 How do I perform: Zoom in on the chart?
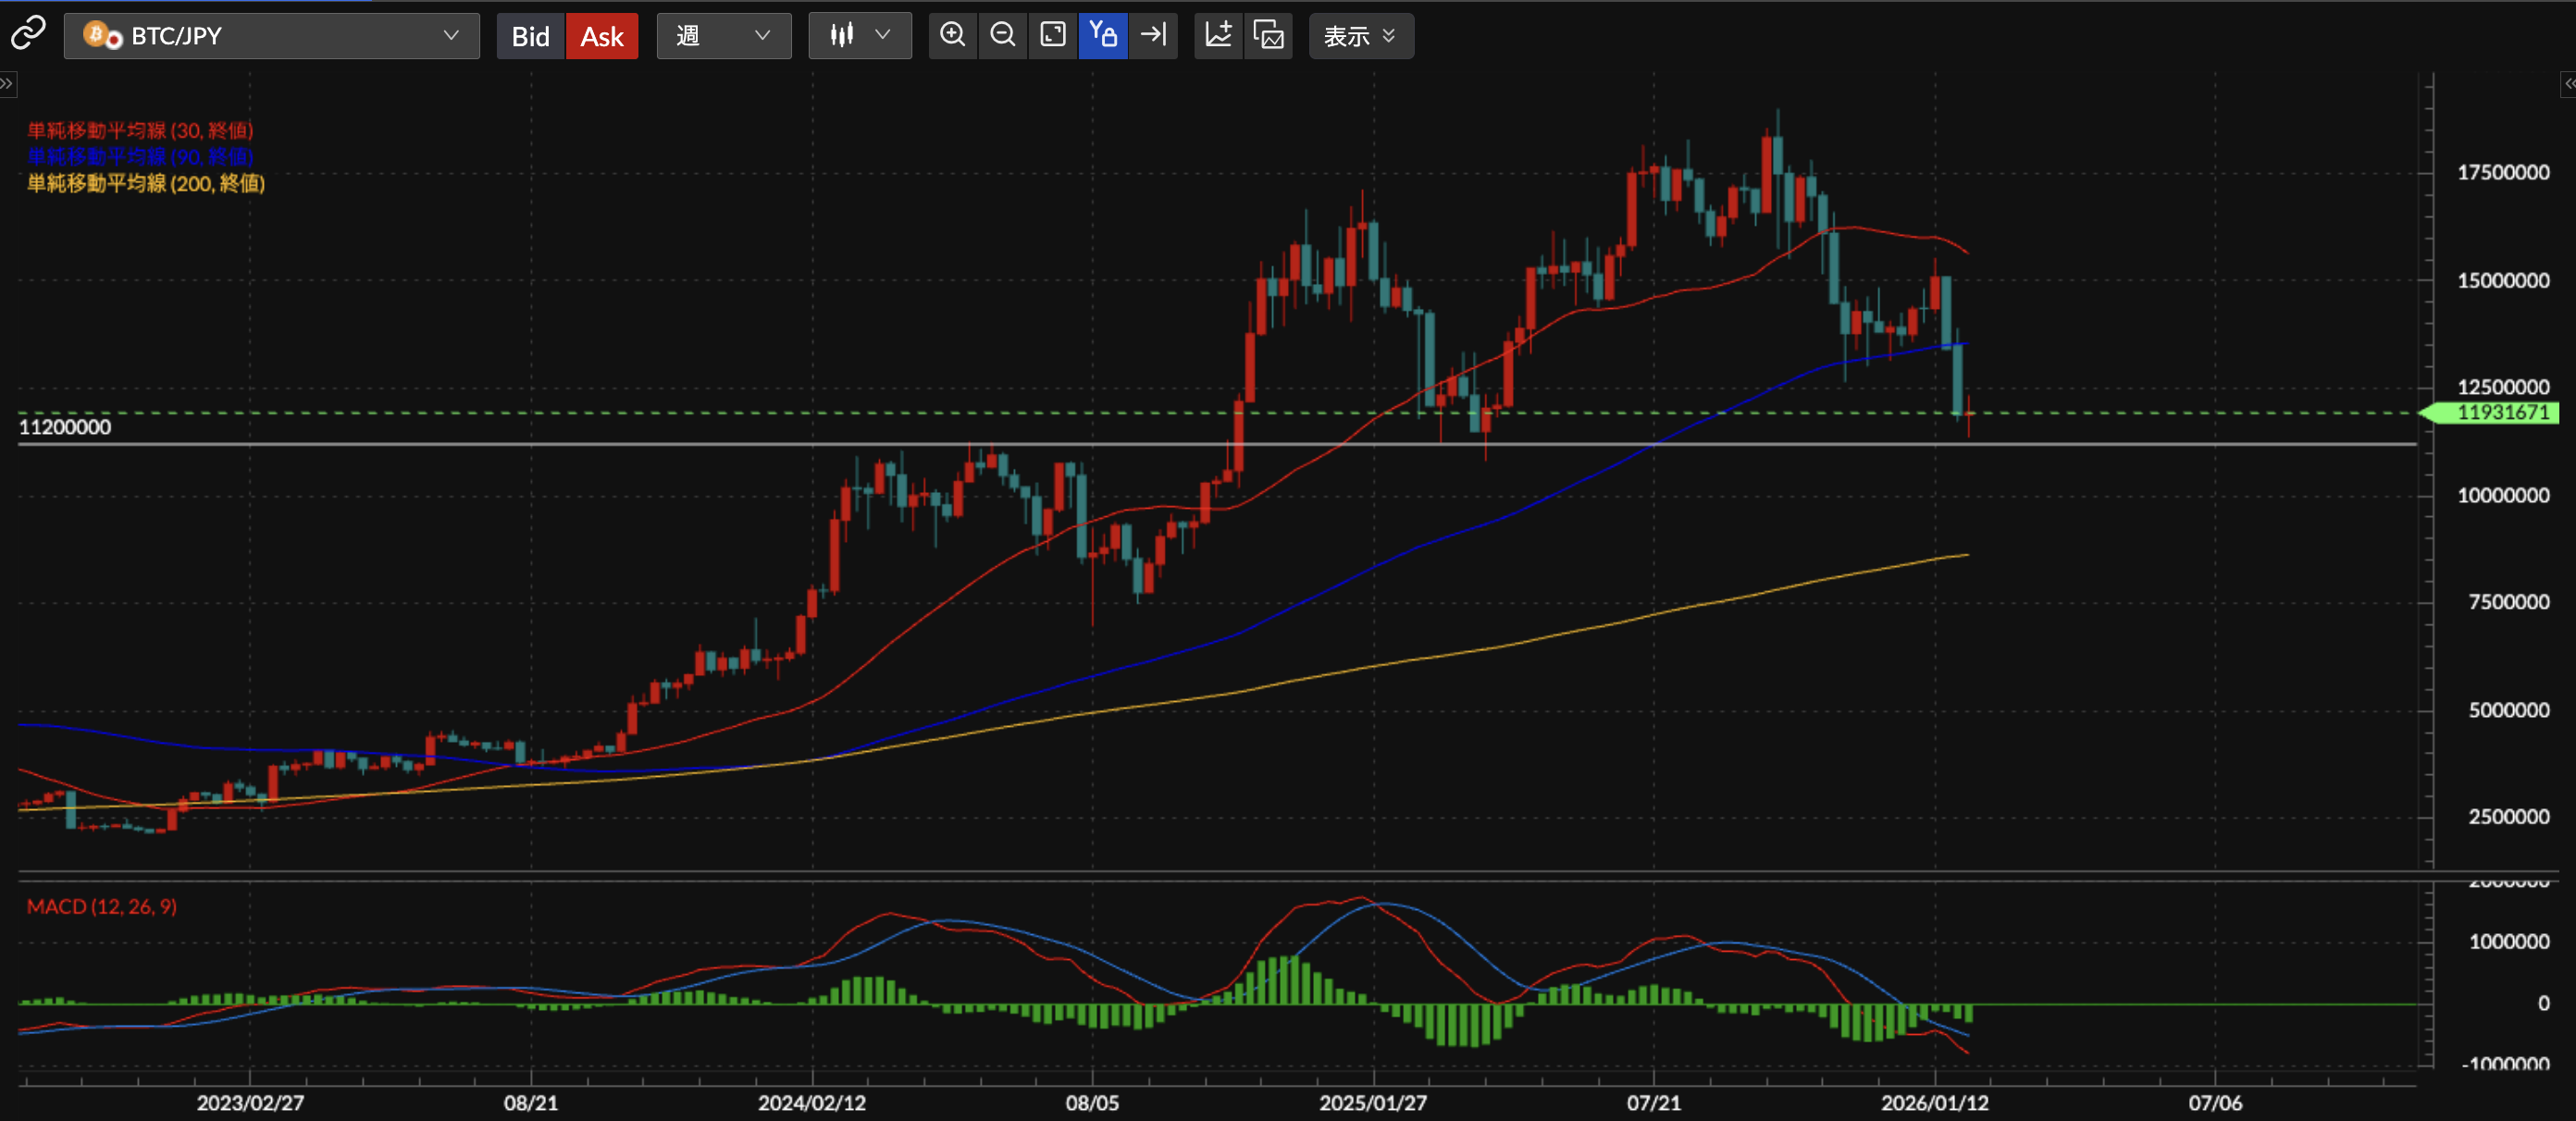(x=953, y=36)
